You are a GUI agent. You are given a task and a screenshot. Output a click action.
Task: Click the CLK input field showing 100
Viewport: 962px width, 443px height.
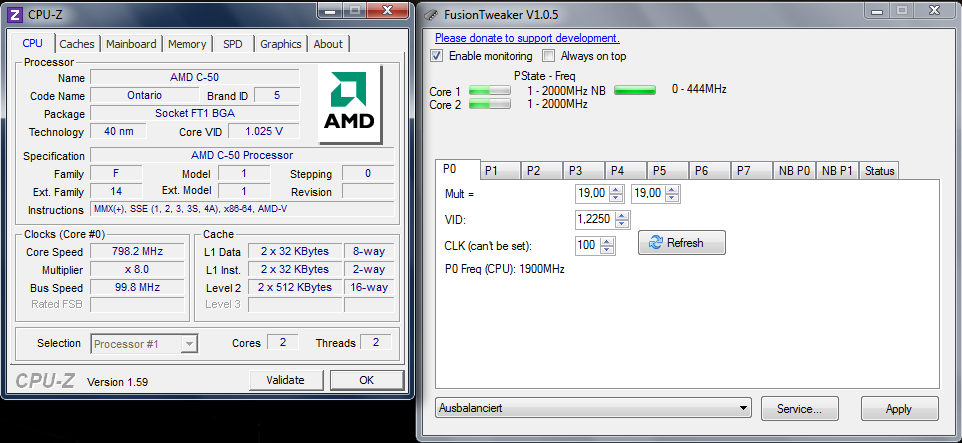(x=588, y=246)
